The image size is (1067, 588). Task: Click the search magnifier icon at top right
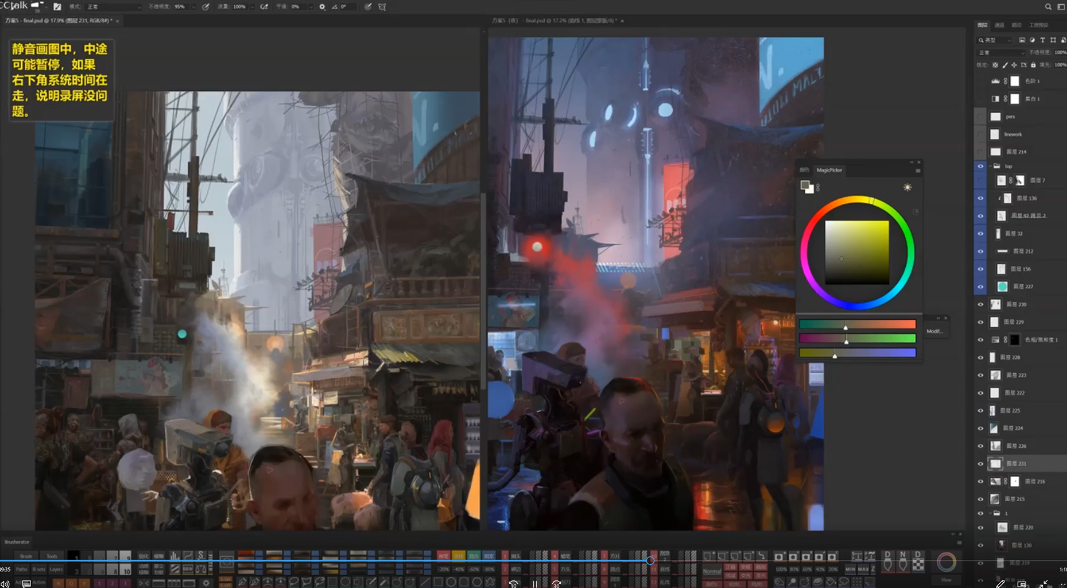tap(1048, 7)
